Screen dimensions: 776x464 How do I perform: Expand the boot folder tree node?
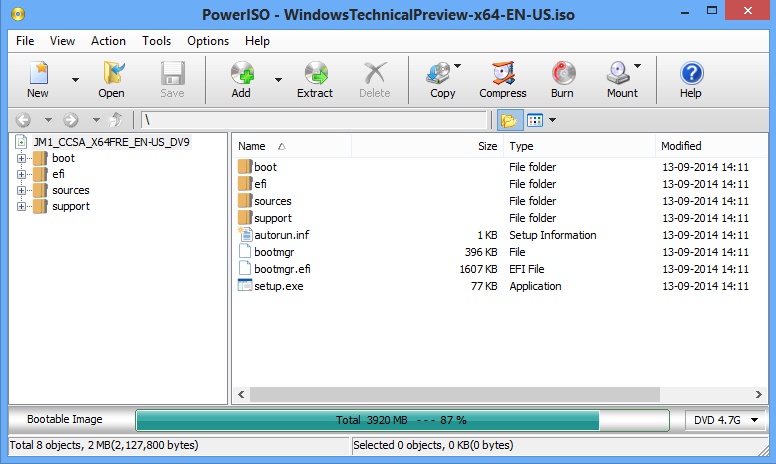[21, 158]
